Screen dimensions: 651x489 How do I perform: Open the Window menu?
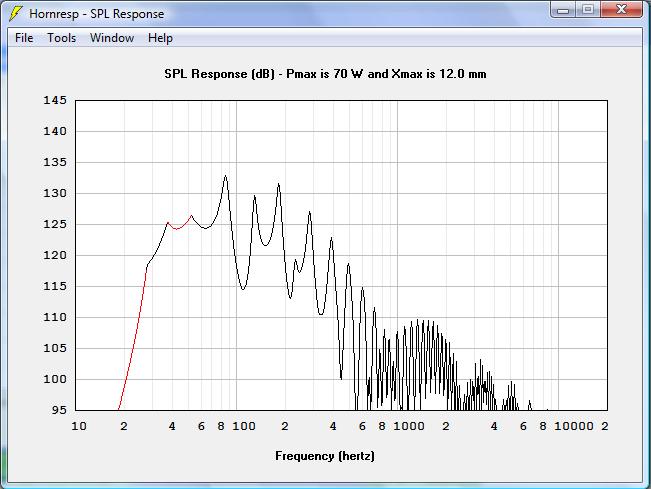tap(112, 38)
